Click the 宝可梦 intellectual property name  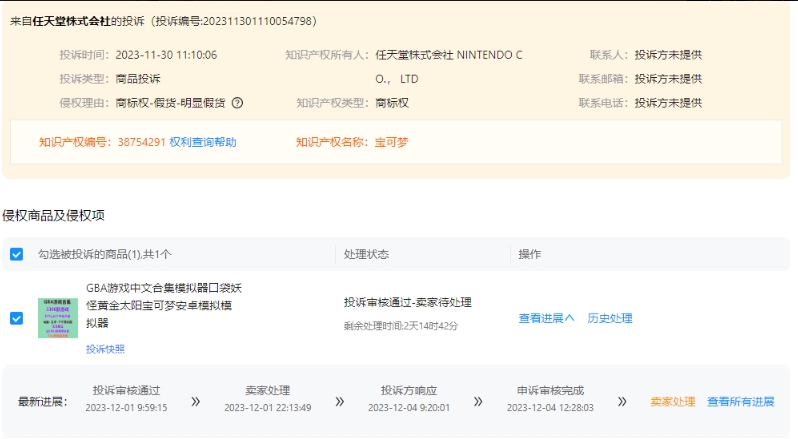click(x=391, y=142)
